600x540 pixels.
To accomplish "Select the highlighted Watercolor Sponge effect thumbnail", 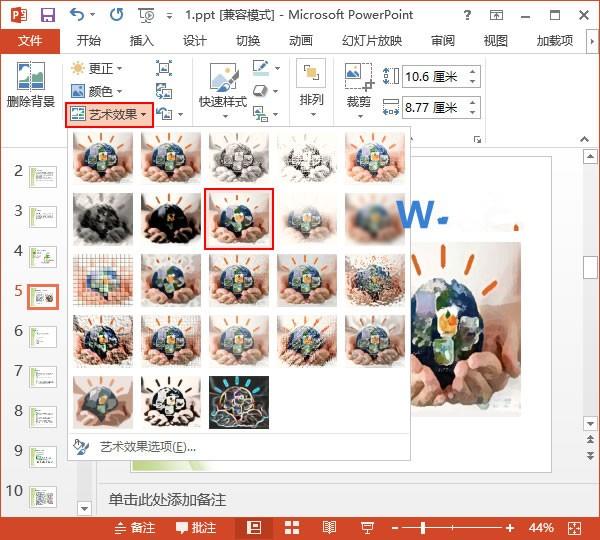I will point(239,219).
